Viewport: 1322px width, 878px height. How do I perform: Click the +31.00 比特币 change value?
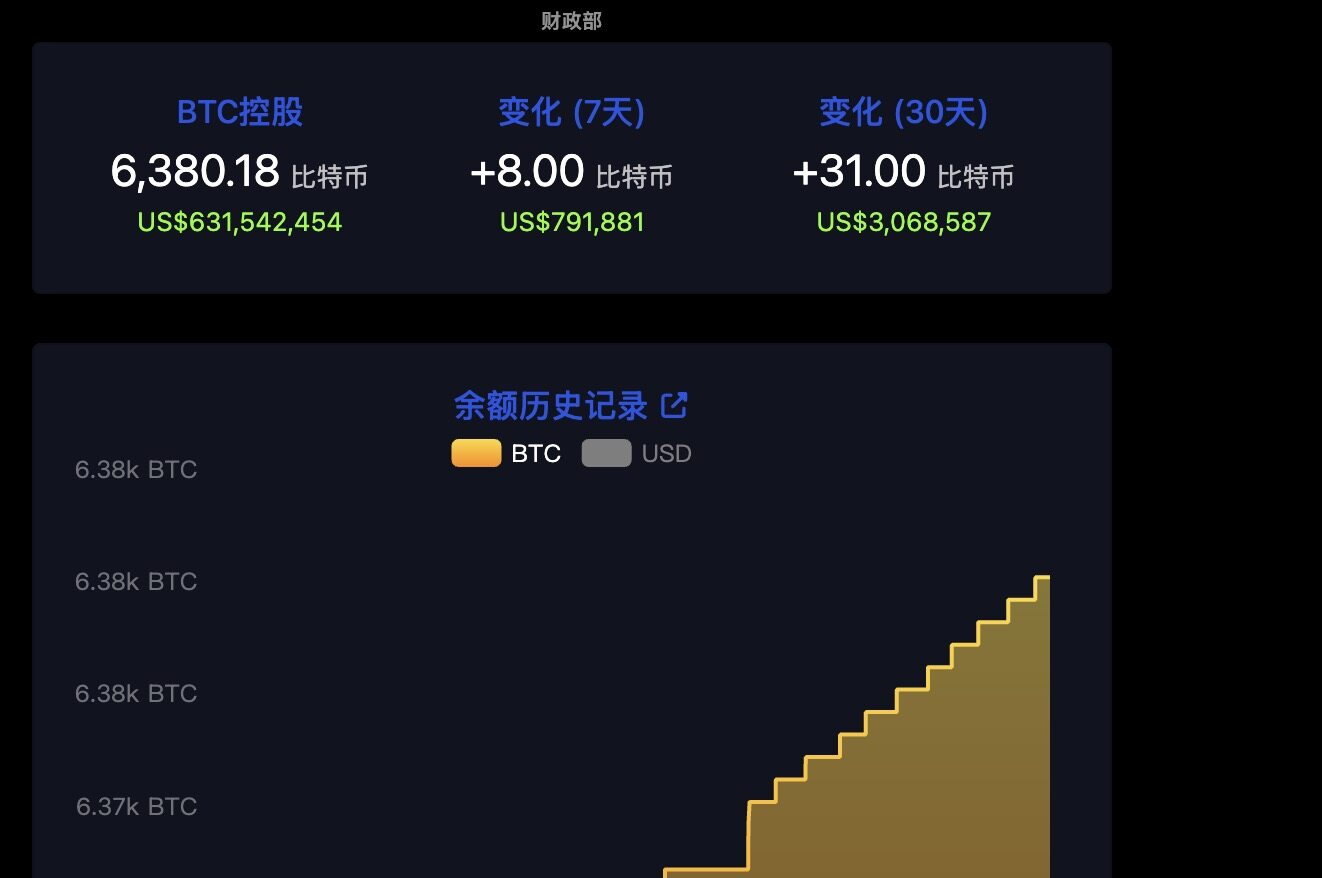click(x=859, y=169)
